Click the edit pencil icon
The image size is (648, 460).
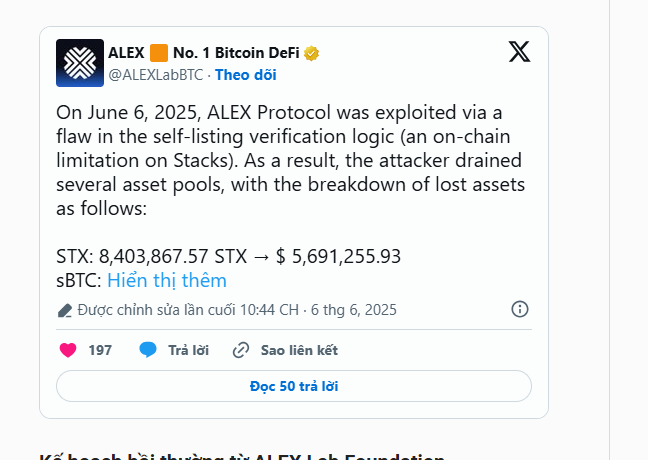click(x=65, y=310)
